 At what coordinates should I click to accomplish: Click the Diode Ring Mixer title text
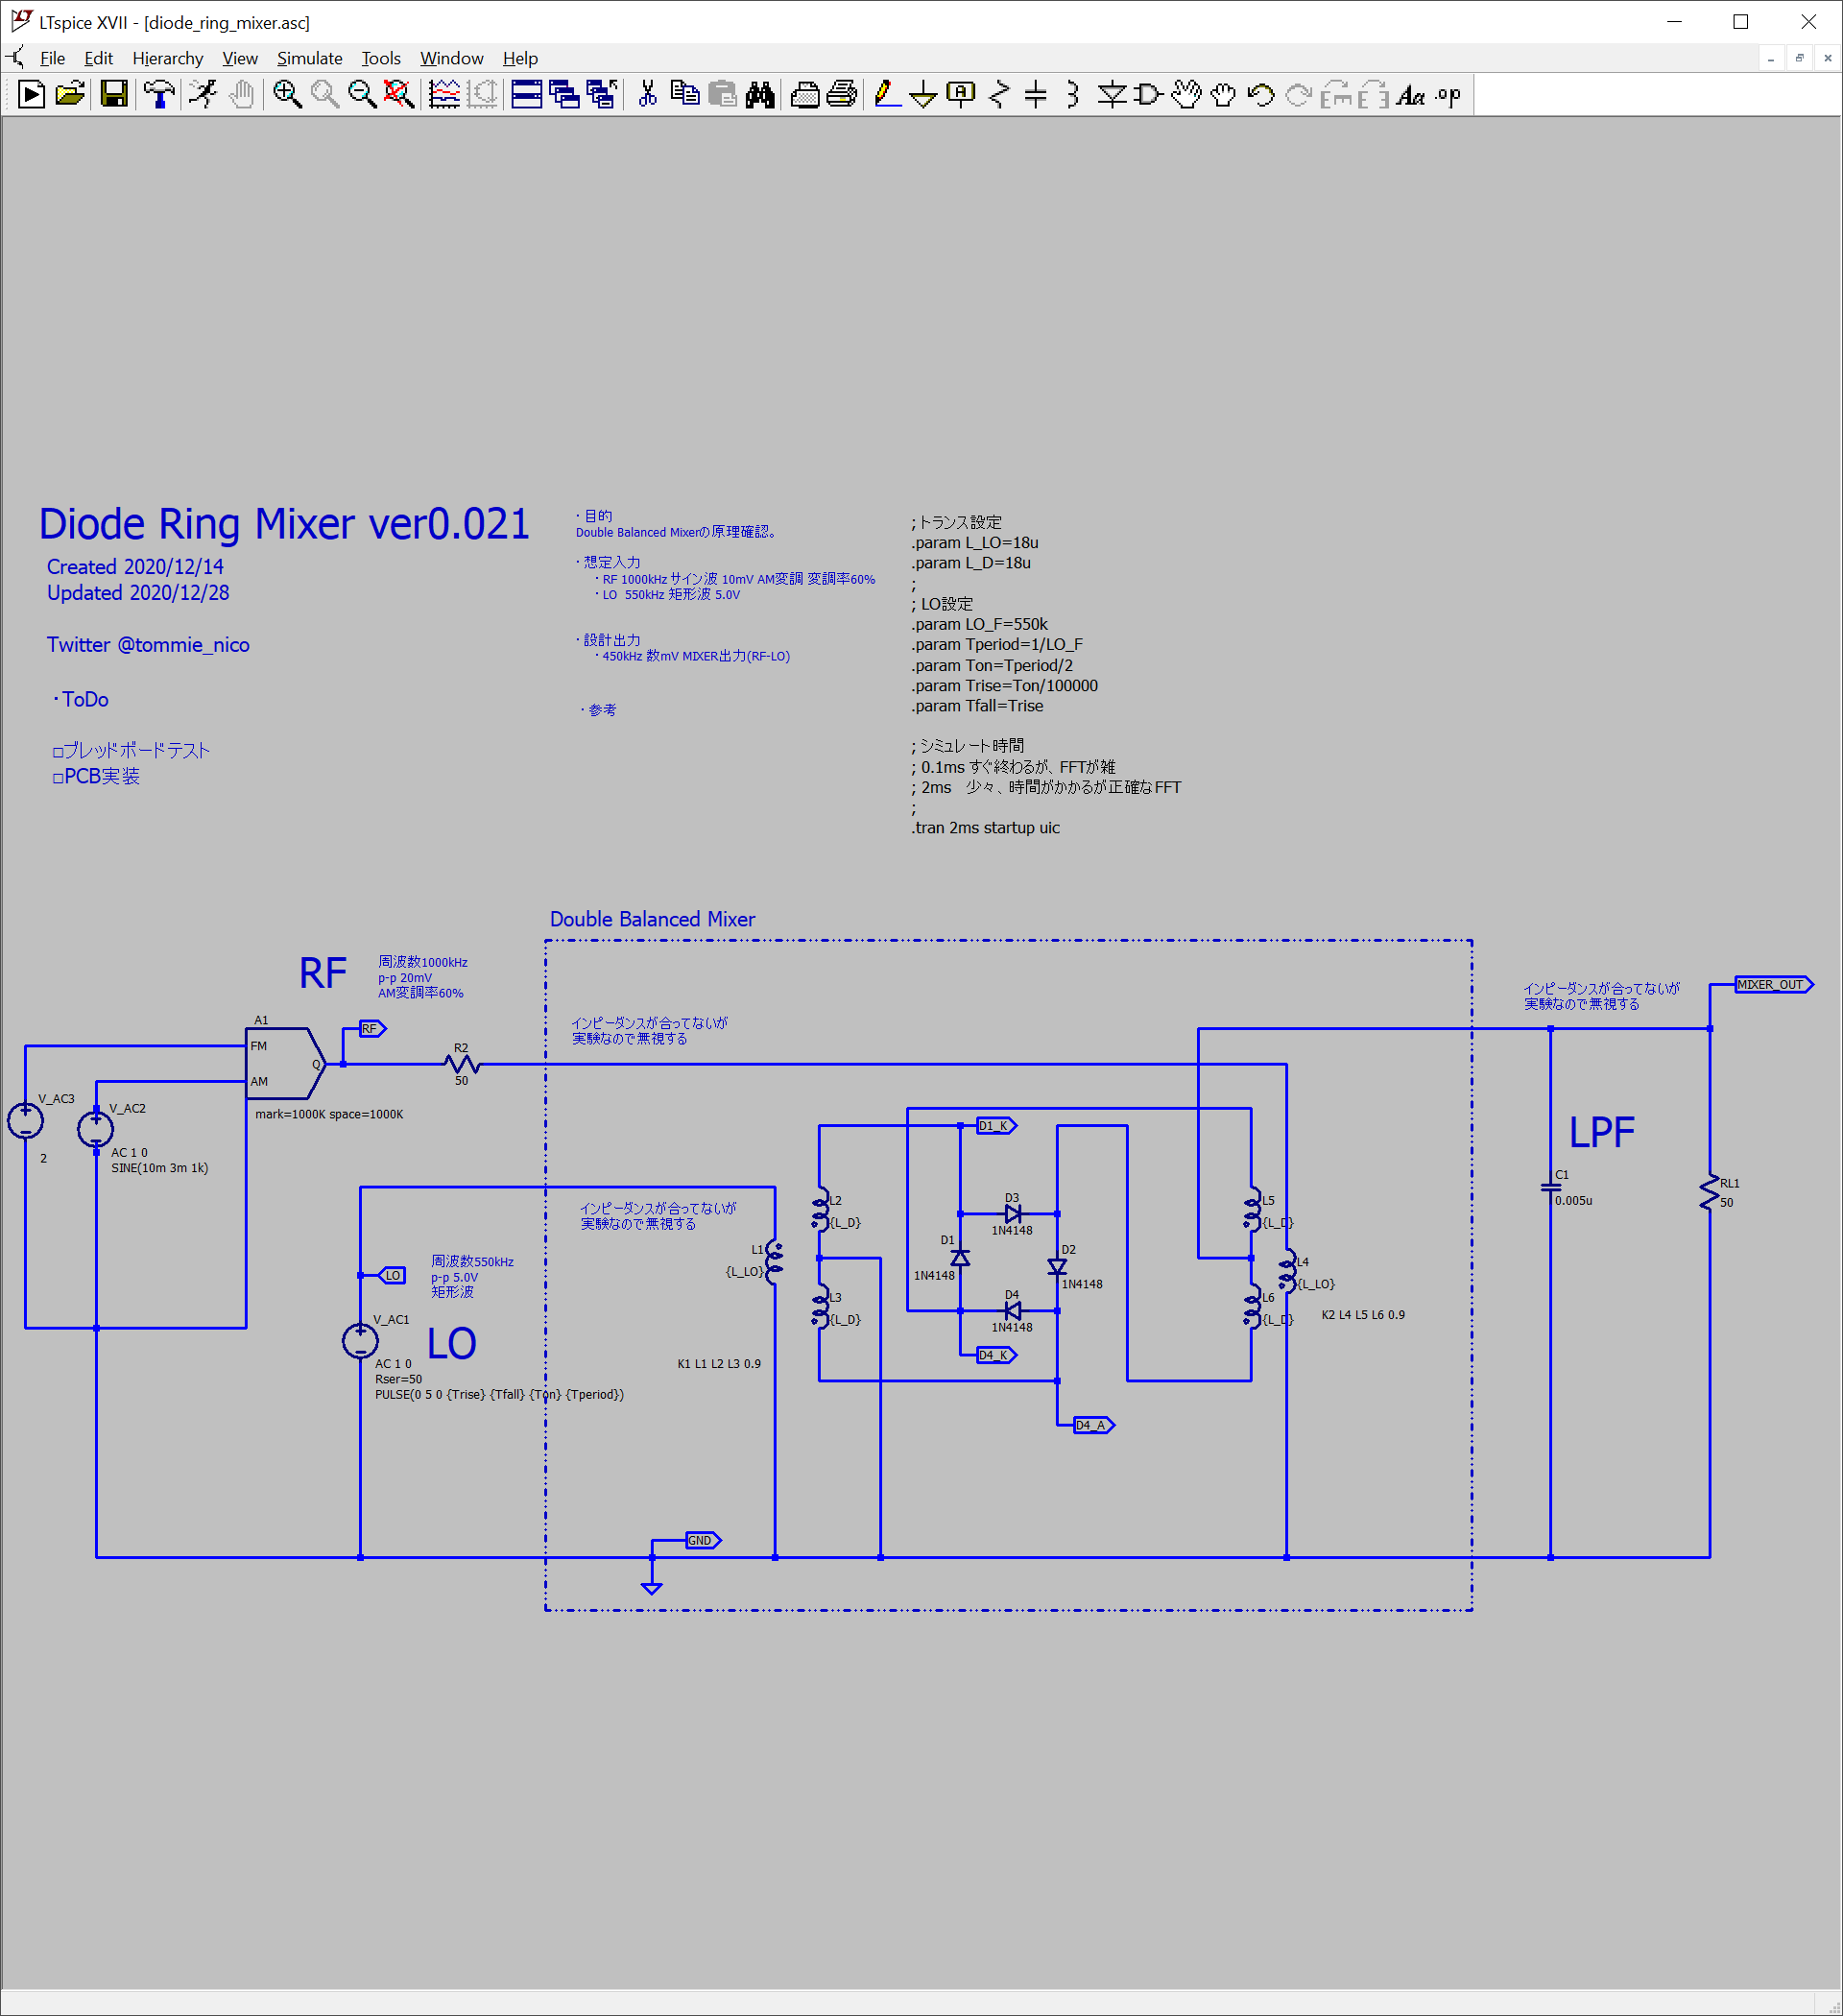coord(284,524)
